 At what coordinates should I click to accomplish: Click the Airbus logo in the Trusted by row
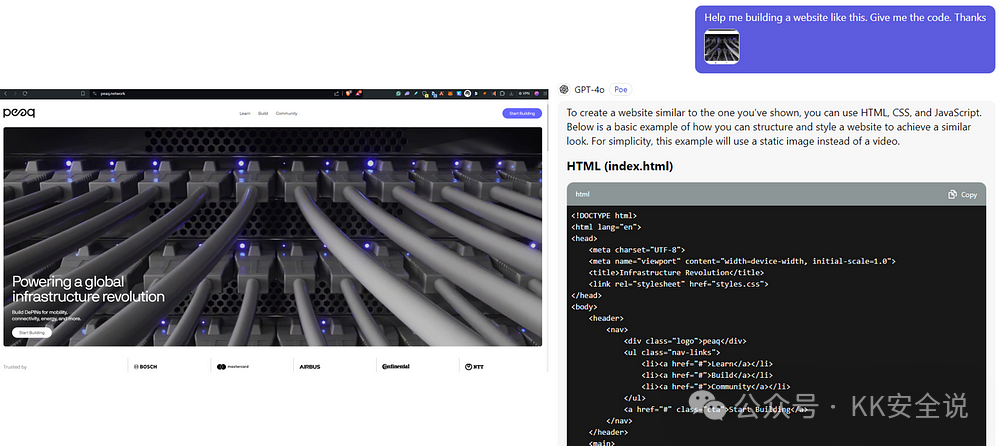tap(310, 367)
